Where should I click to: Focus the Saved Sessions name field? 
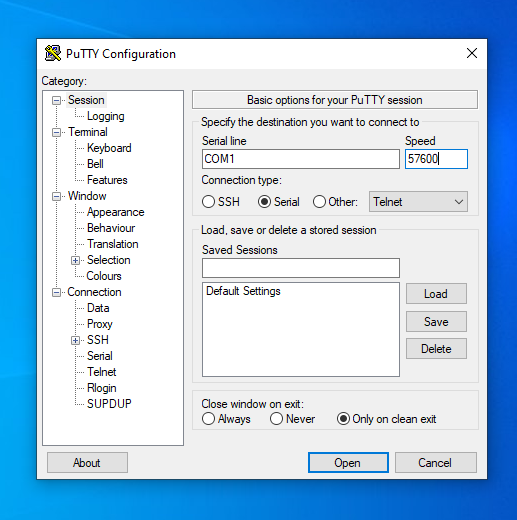click(x=301, y=268)
